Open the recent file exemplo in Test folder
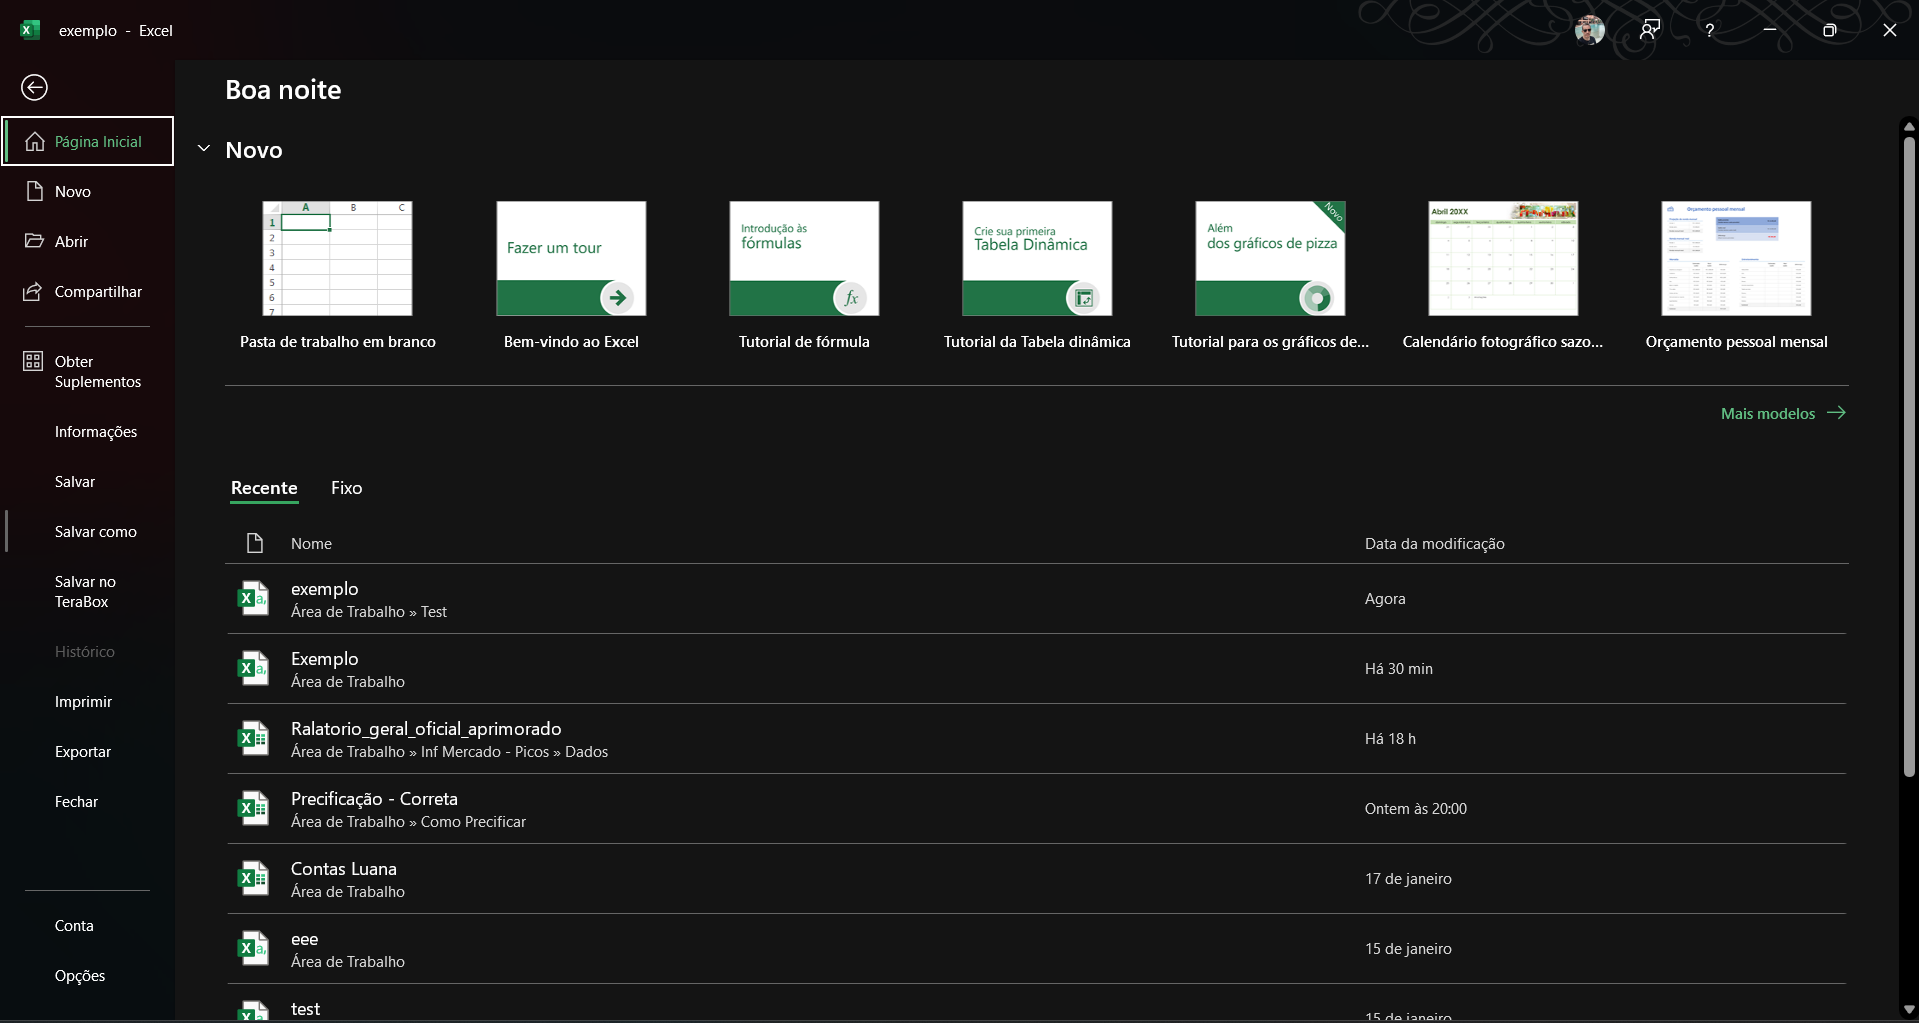1919x1023 pixels. [1037, 599]
